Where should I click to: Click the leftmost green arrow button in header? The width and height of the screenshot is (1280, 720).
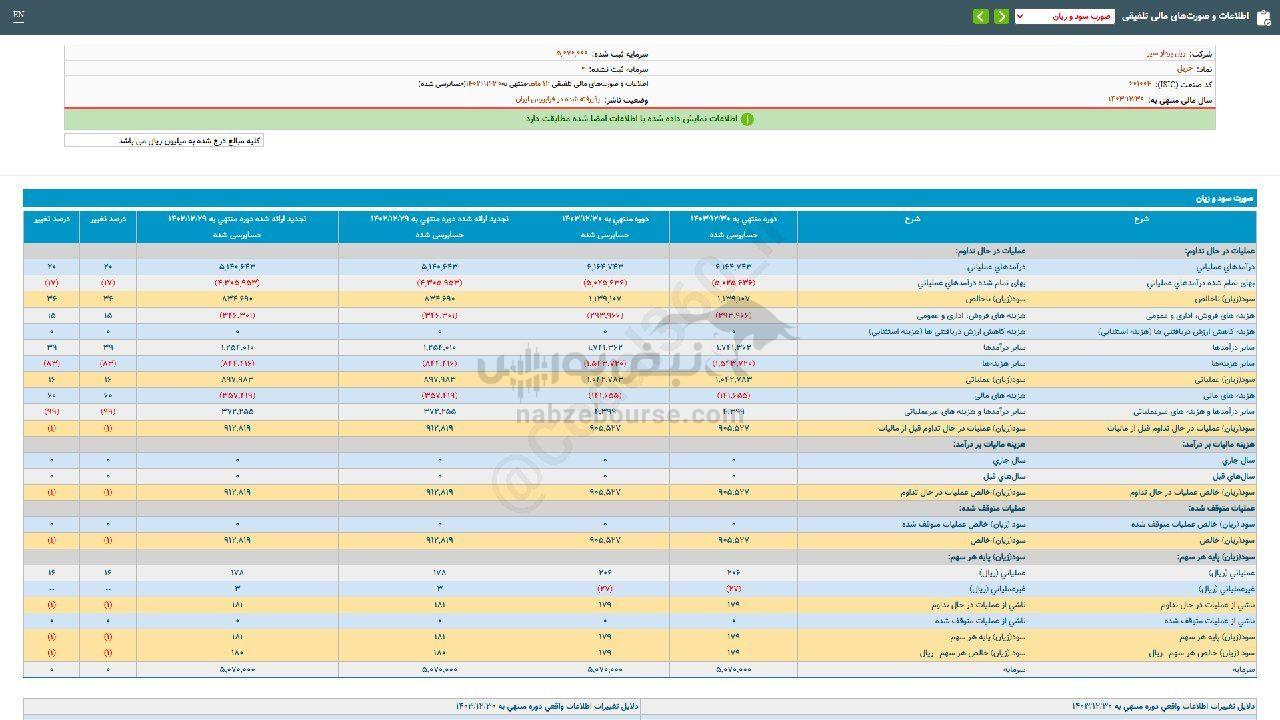coord(980,17)
